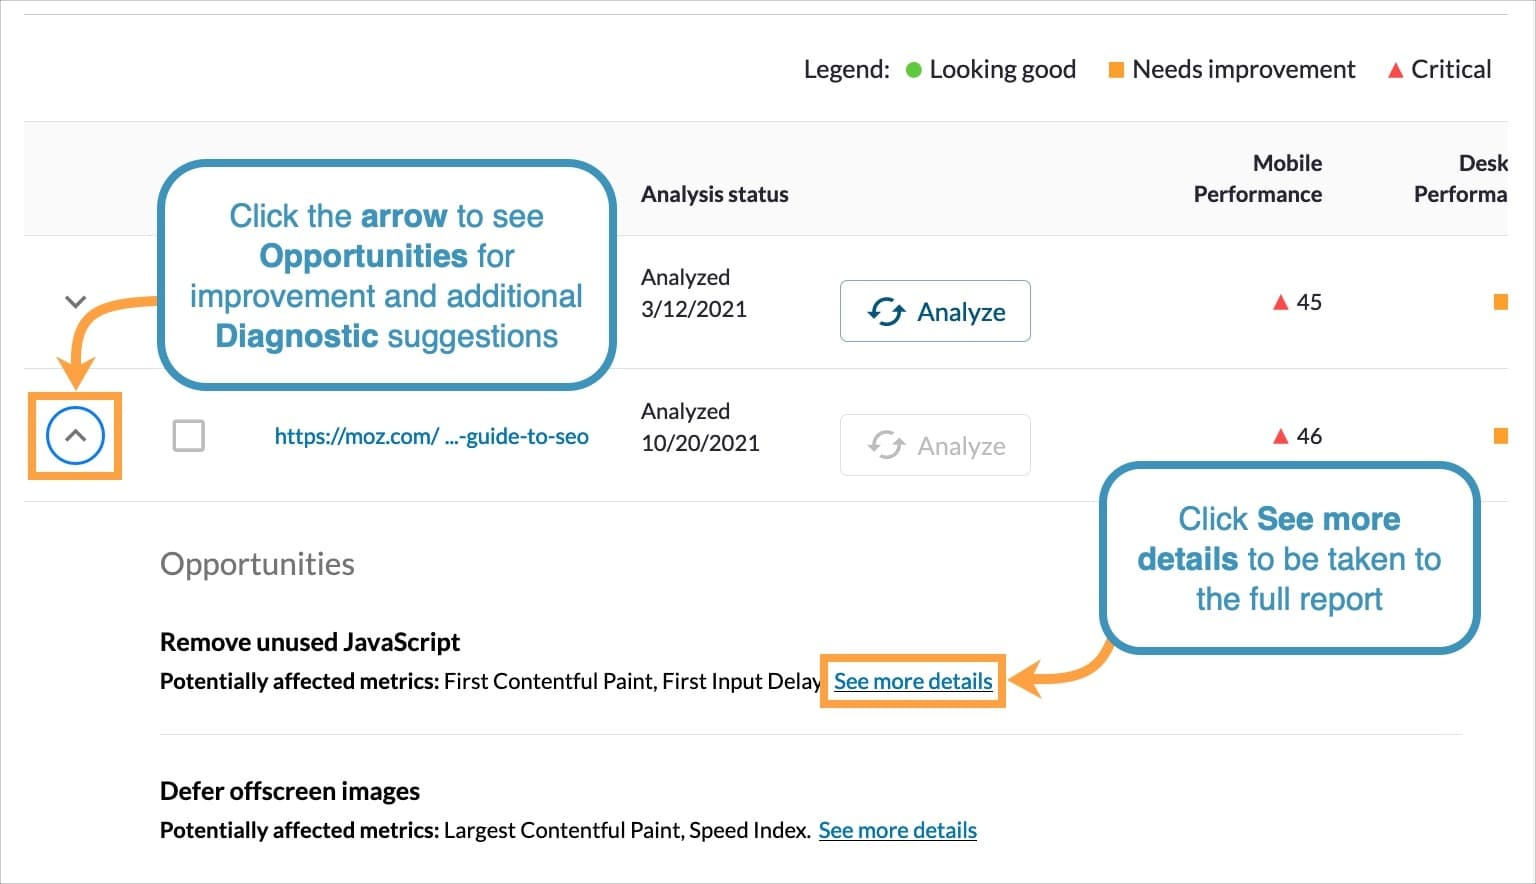The width and height of the screenshot is (1536, 884).
Task: Click the orange square beside the moz.com row's desktop score
Action: 1503,435
